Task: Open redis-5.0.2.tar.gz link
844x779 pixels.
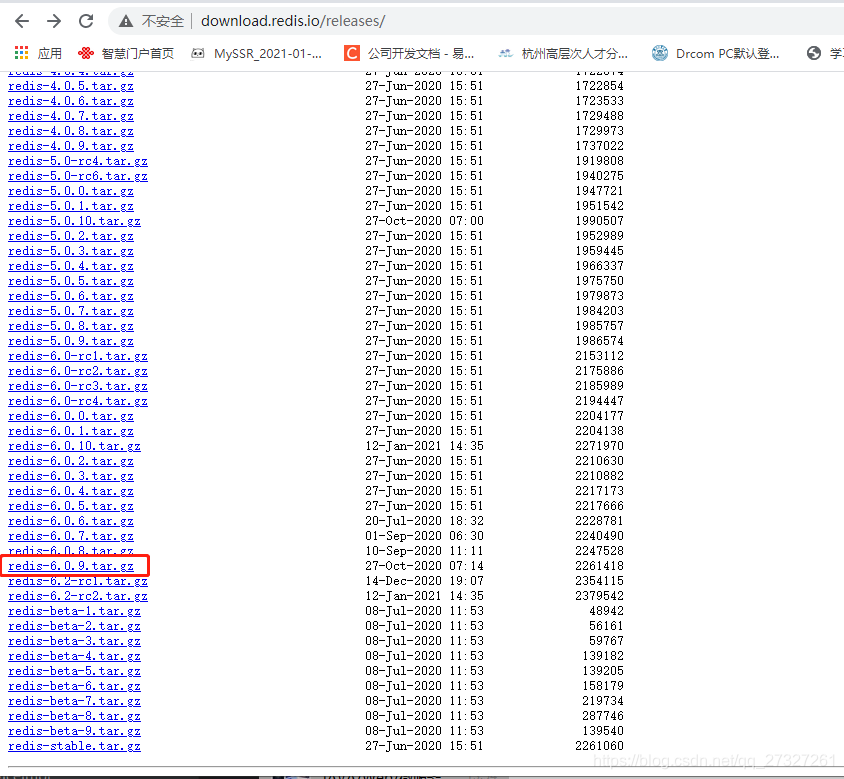Action: [71, 236]
